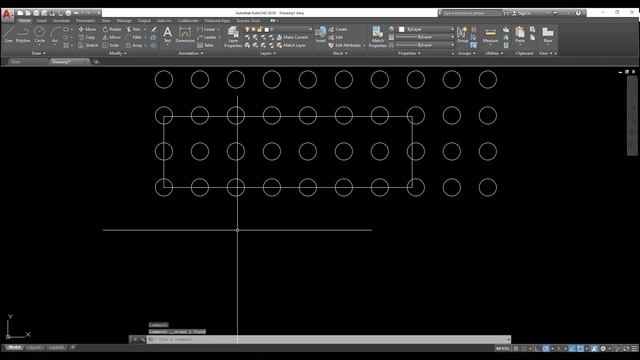Open Layer Properties manager
640x360 pixels.
[233, 37]
